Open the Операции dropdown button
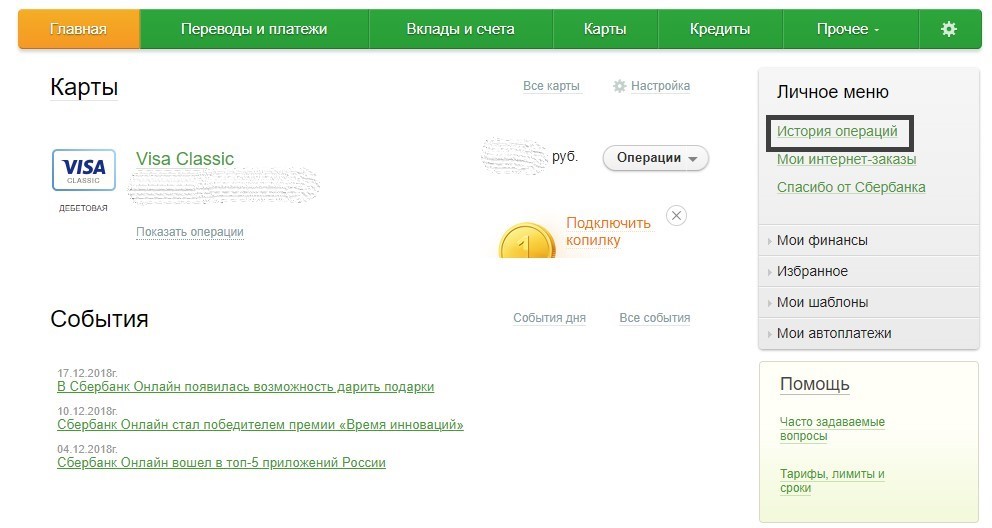This screenshot has width=992, height=528. 655,158
